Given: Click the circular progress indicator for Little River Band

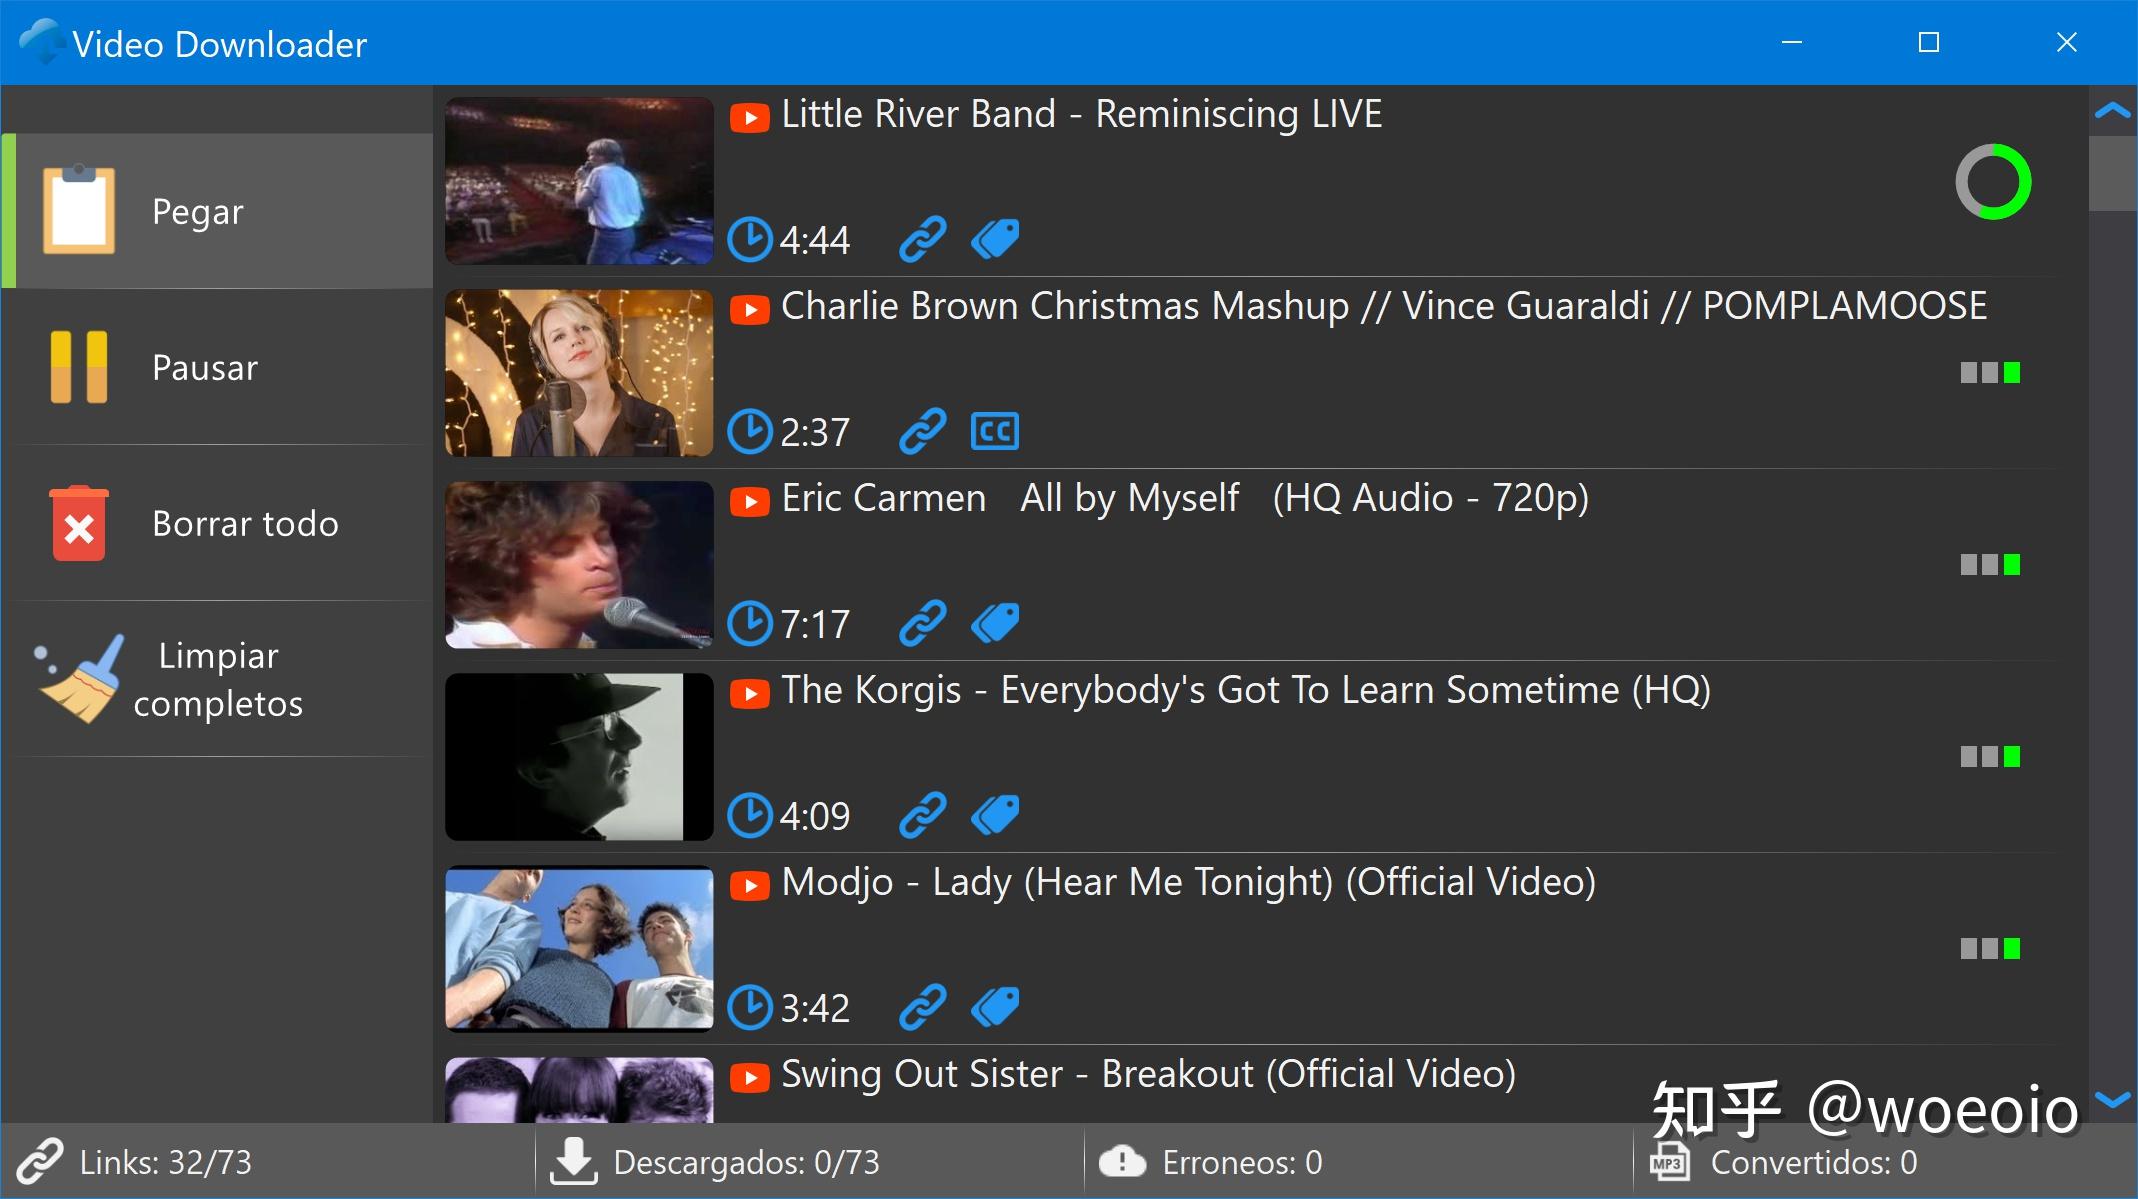Looking at the screenshot, I should (x=1993, y=182).
